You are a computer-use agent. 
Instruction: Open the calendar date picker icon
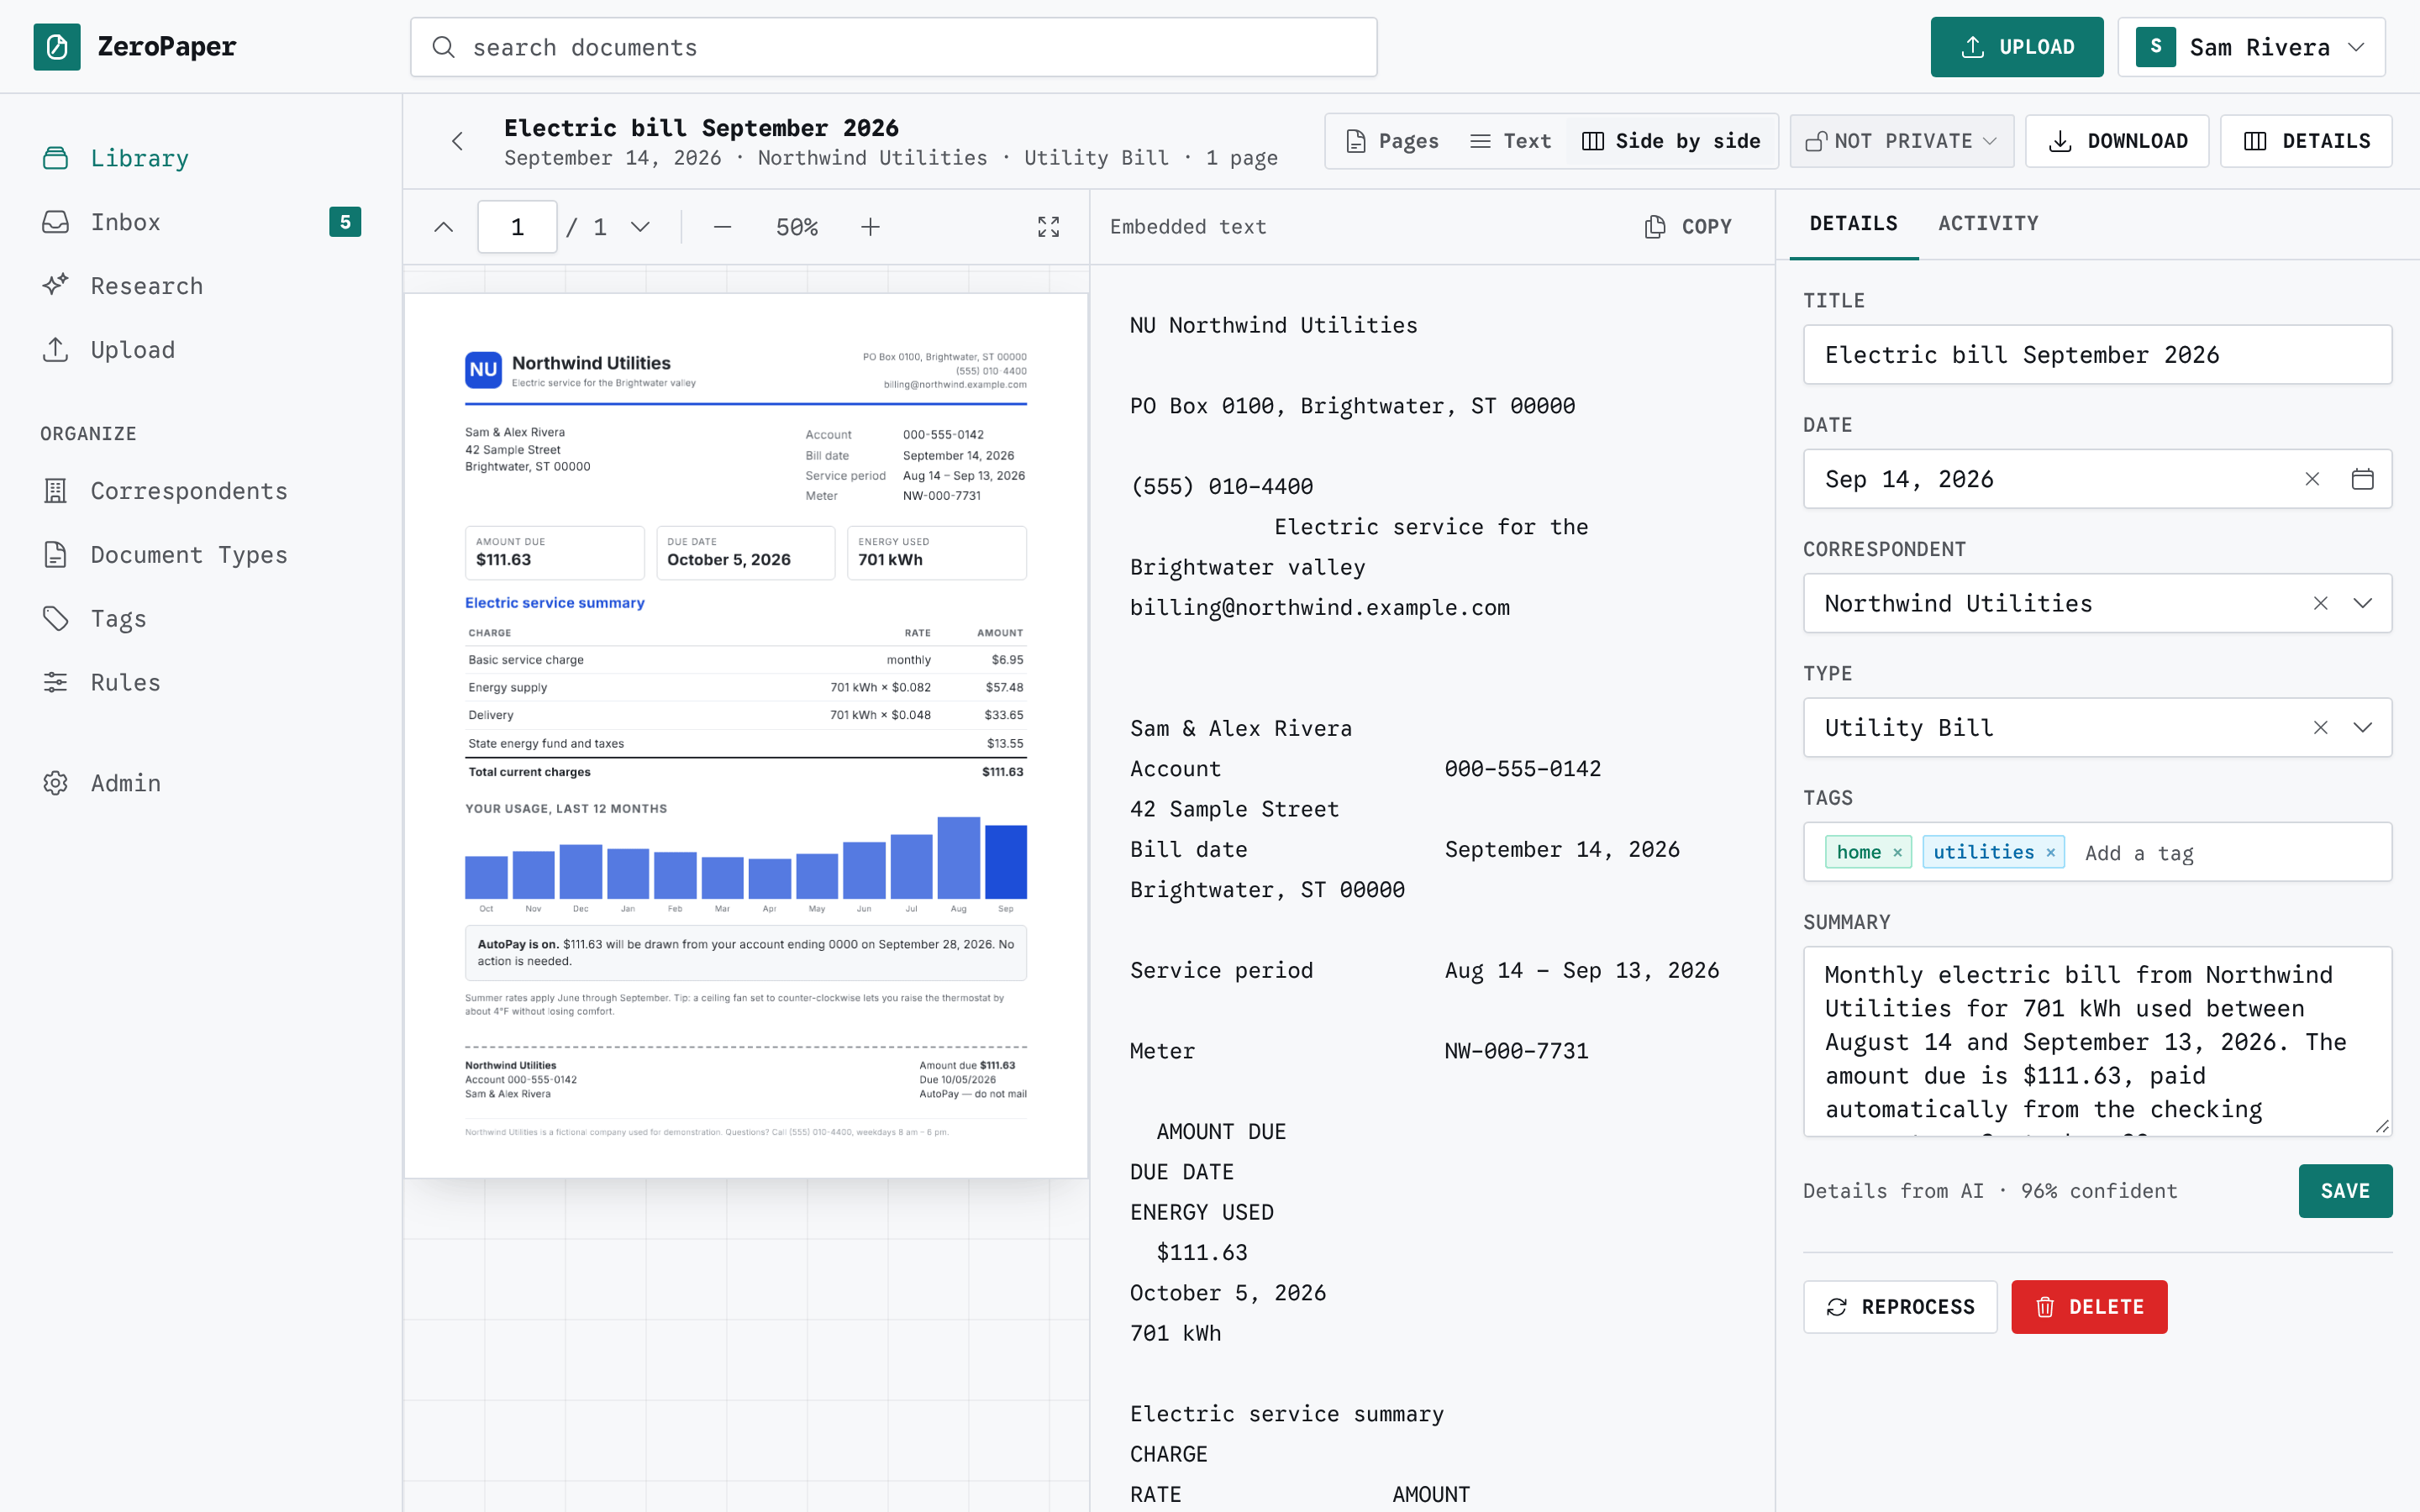[2362, 479]
